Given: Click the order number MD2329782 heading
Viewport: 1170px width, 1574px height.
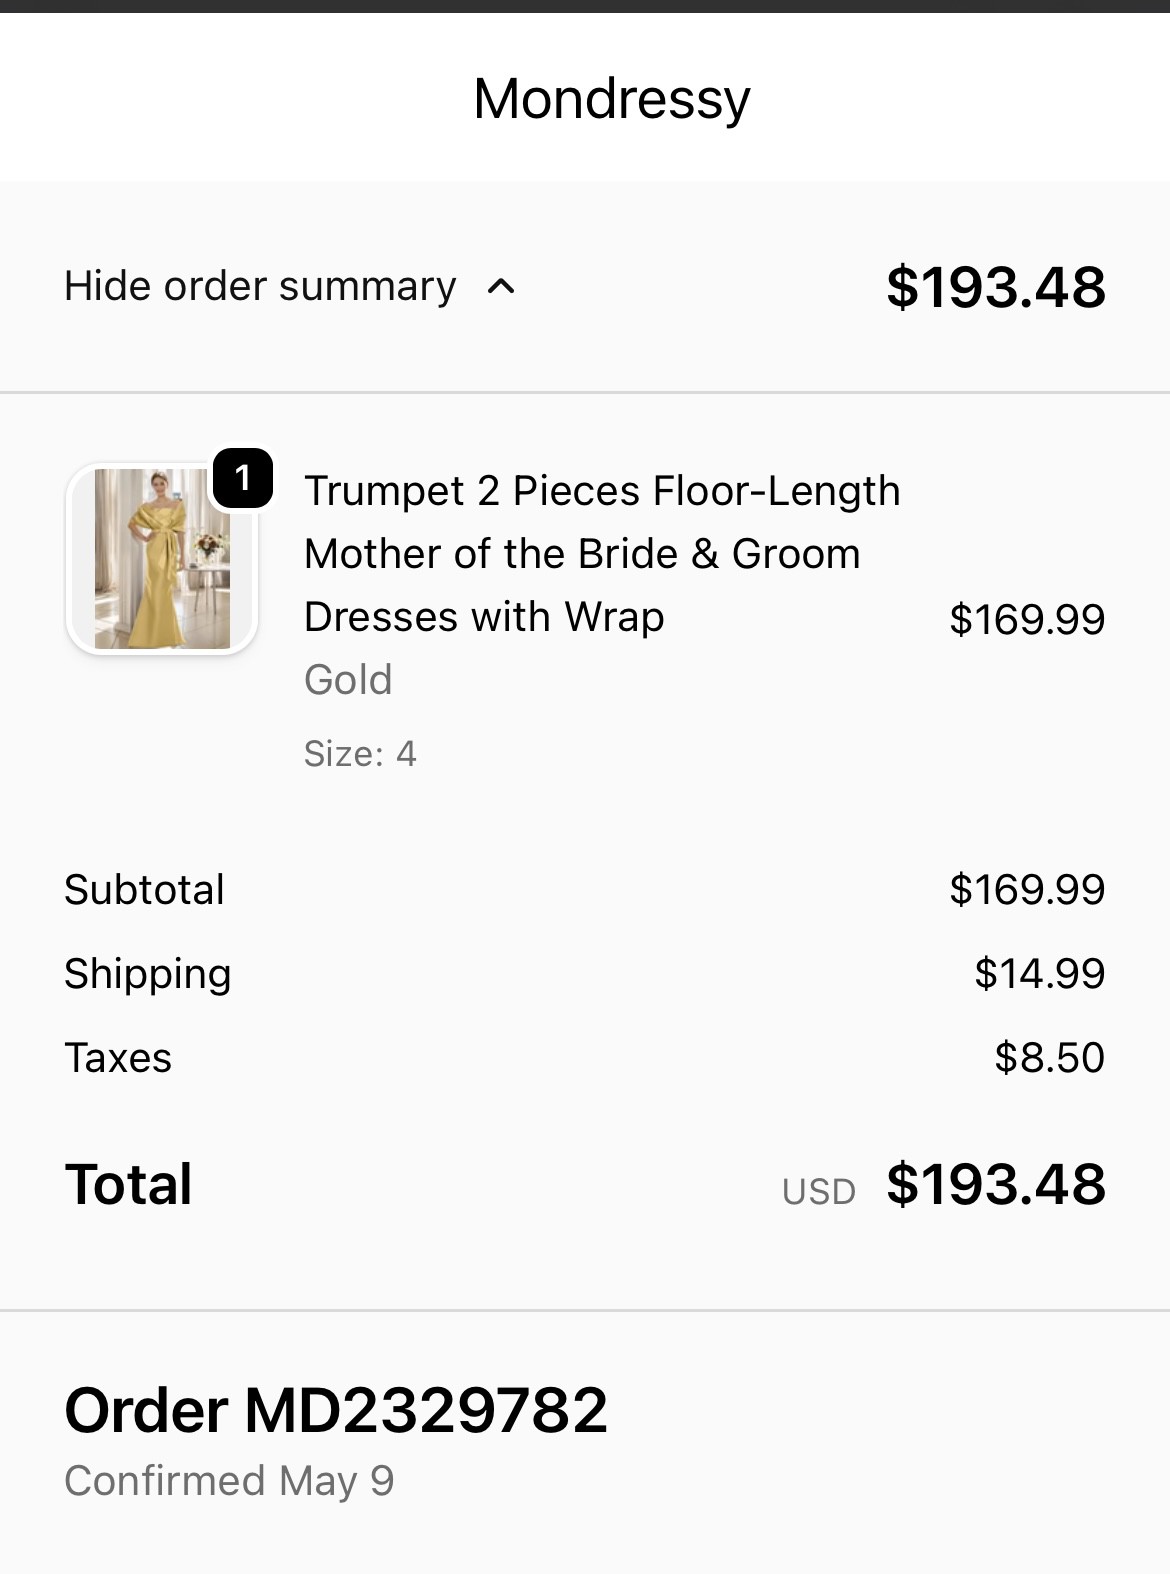Looking at the screenshot, I should pyautogui.click(x=336, y=1410).
